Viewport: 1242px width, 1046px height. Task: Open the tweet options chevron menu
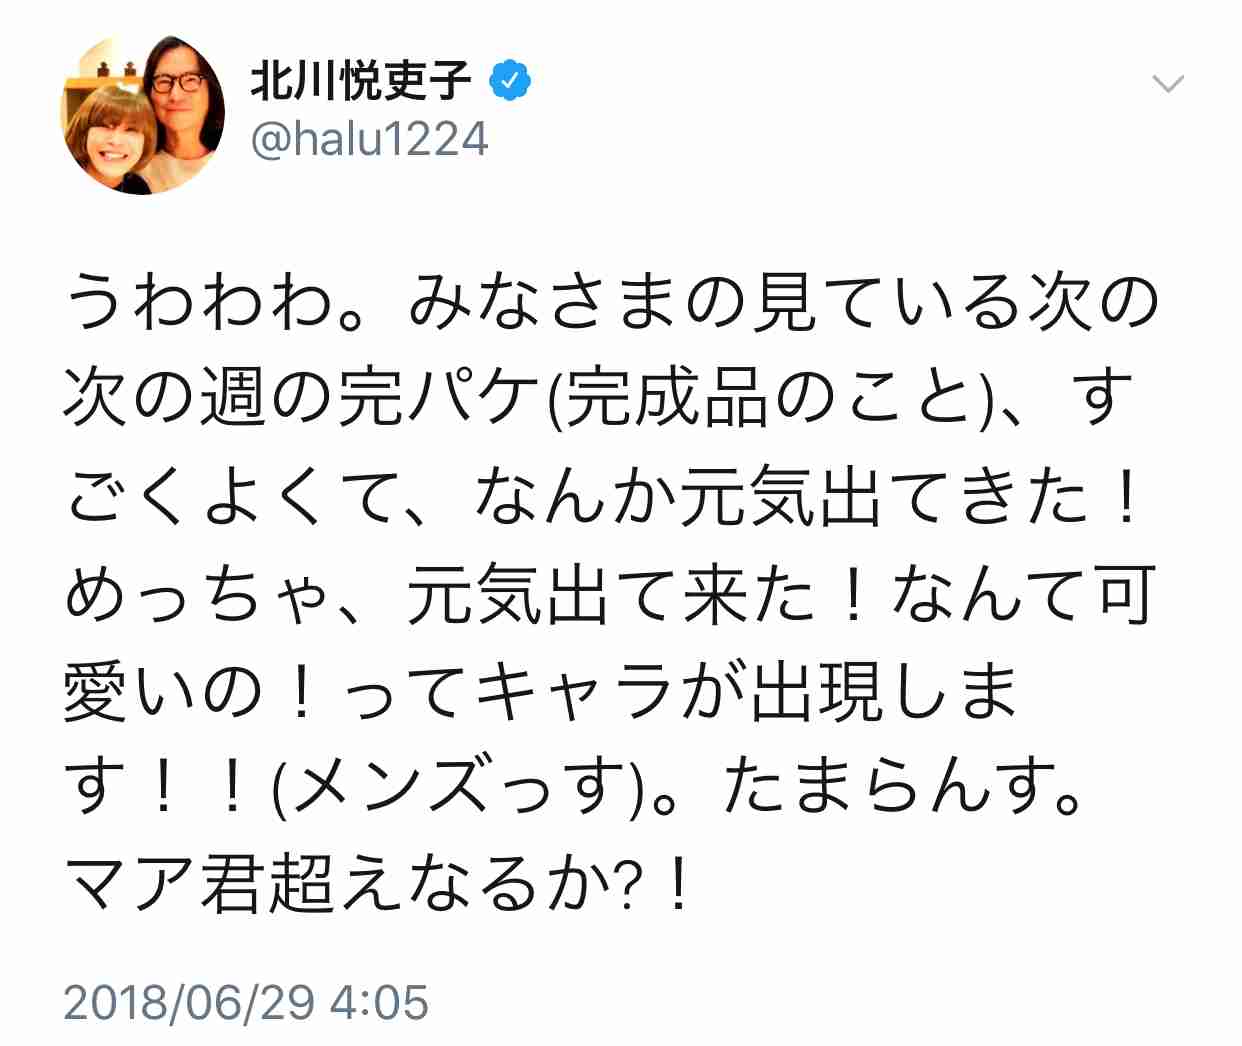(x=1168, y=84)
